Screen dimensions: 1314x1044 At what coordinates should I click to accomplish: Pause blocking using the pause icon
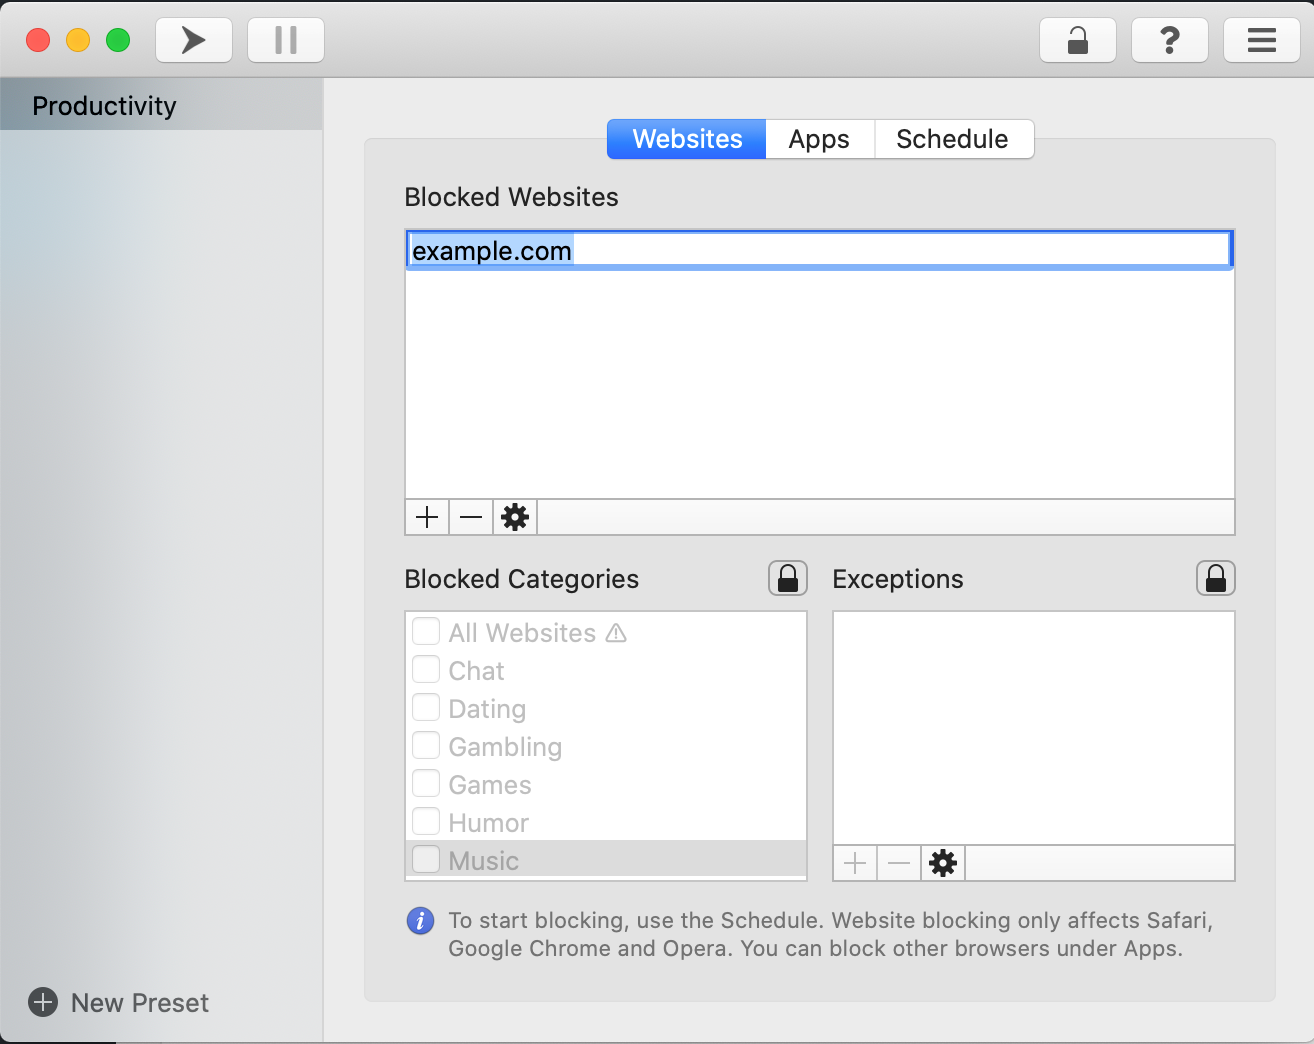tap(285, 40)
